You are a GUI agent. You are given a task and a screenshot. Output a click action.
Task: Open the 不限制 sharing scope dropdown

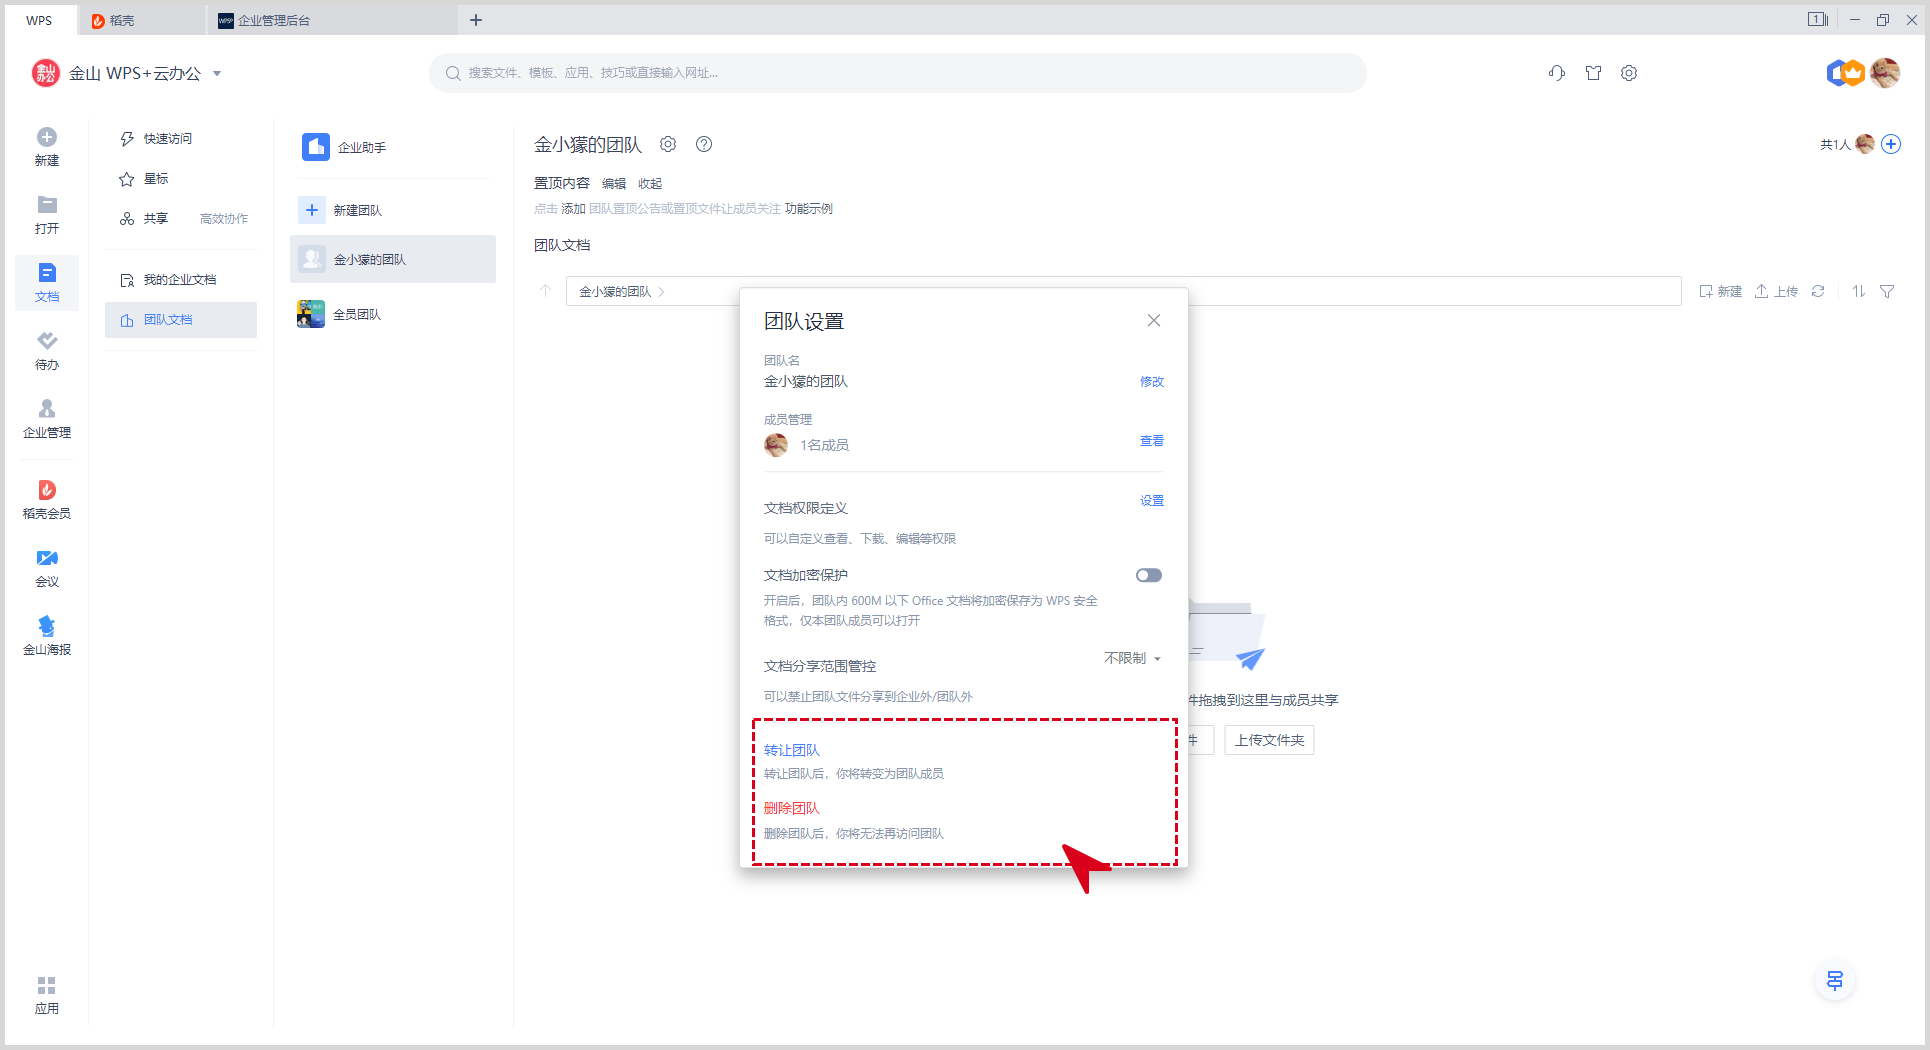(1132, 658)
